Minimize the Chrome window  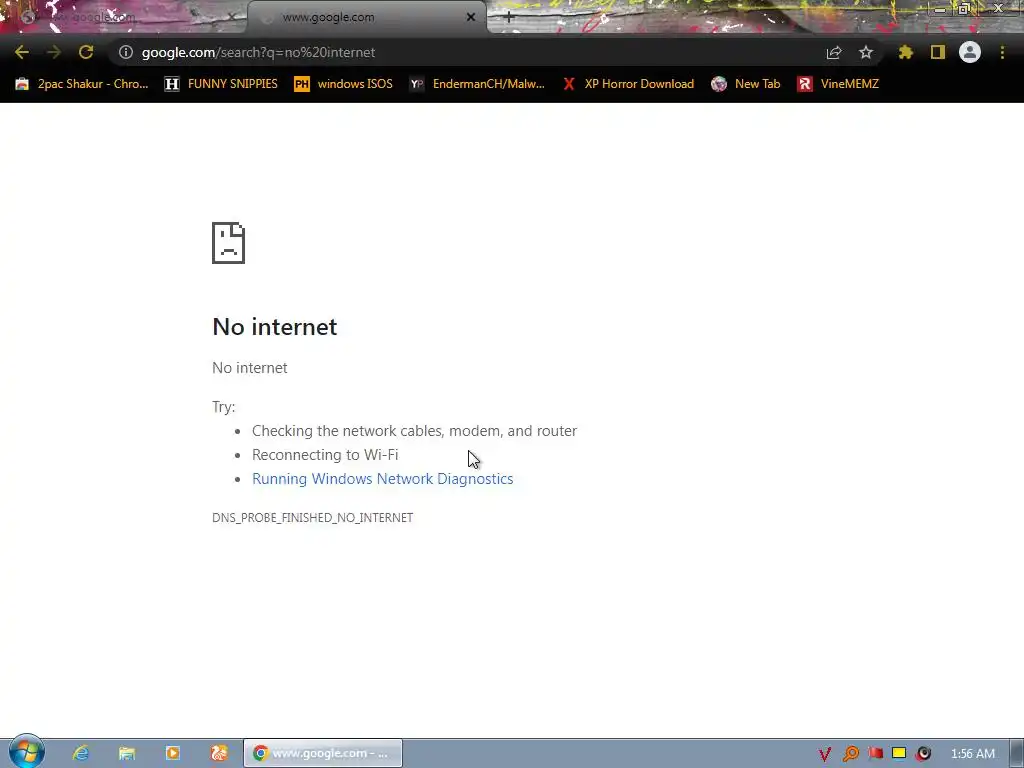pyautogui.click(x=939, y=9)
